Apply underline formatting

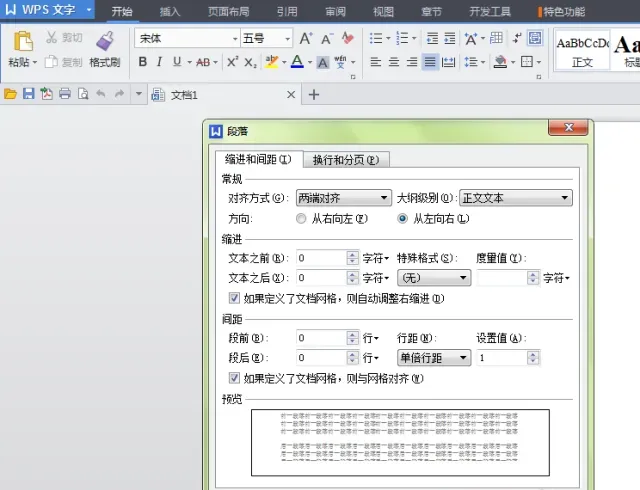(x=177, y=62)
